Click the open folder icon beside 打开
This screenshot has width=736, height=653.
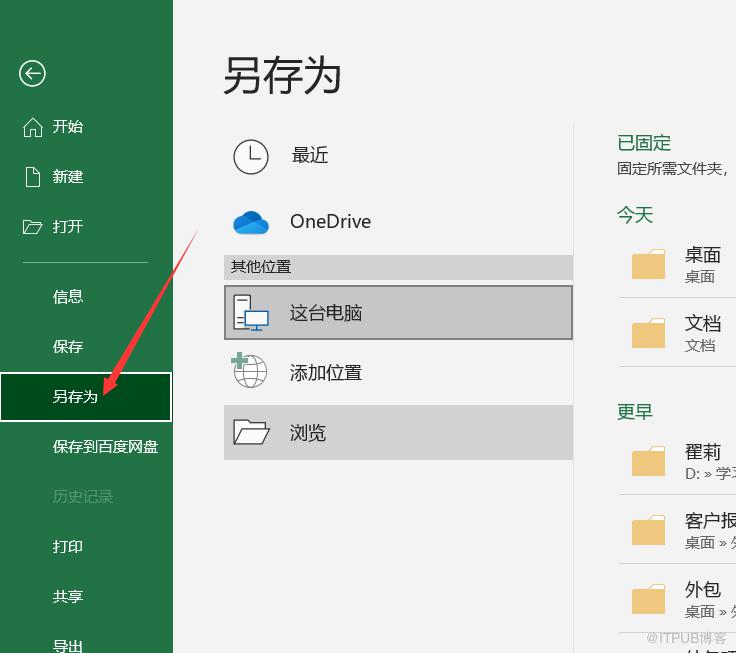point(32,227)
